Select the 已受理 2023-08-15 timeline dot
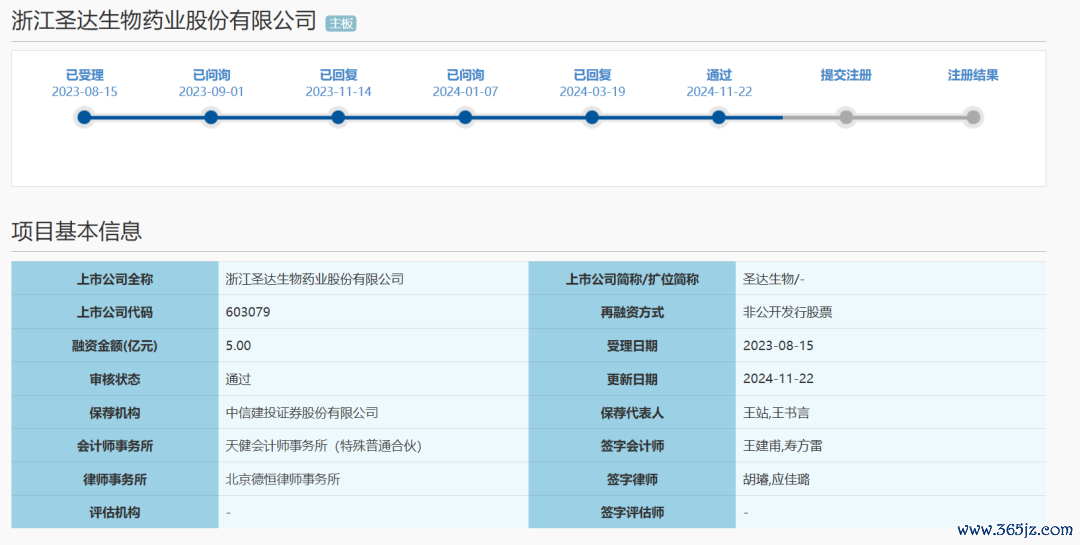 pyautogui.click(x=84, y=118)
